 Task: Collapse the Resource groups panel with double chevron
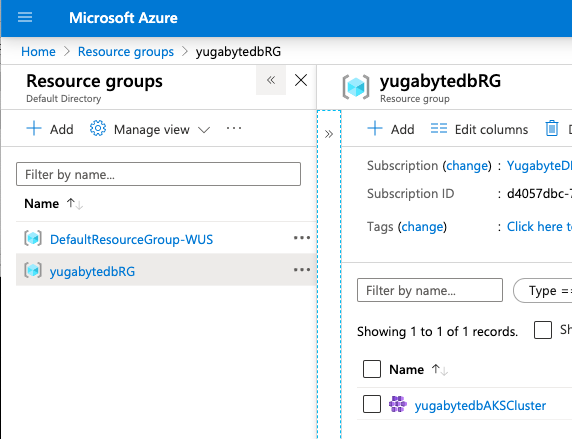[x=271, y=80]
